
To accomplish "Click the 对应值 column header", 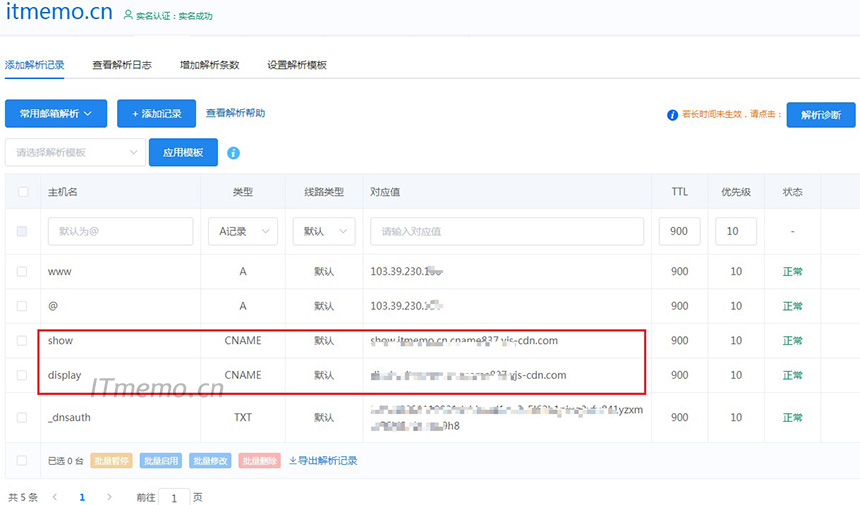I will click(x=385, y=192).
